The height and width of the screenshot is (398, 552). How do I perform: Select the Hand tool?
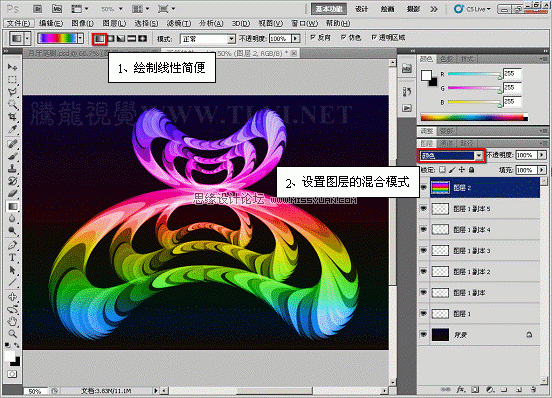(x=12, y=321)
